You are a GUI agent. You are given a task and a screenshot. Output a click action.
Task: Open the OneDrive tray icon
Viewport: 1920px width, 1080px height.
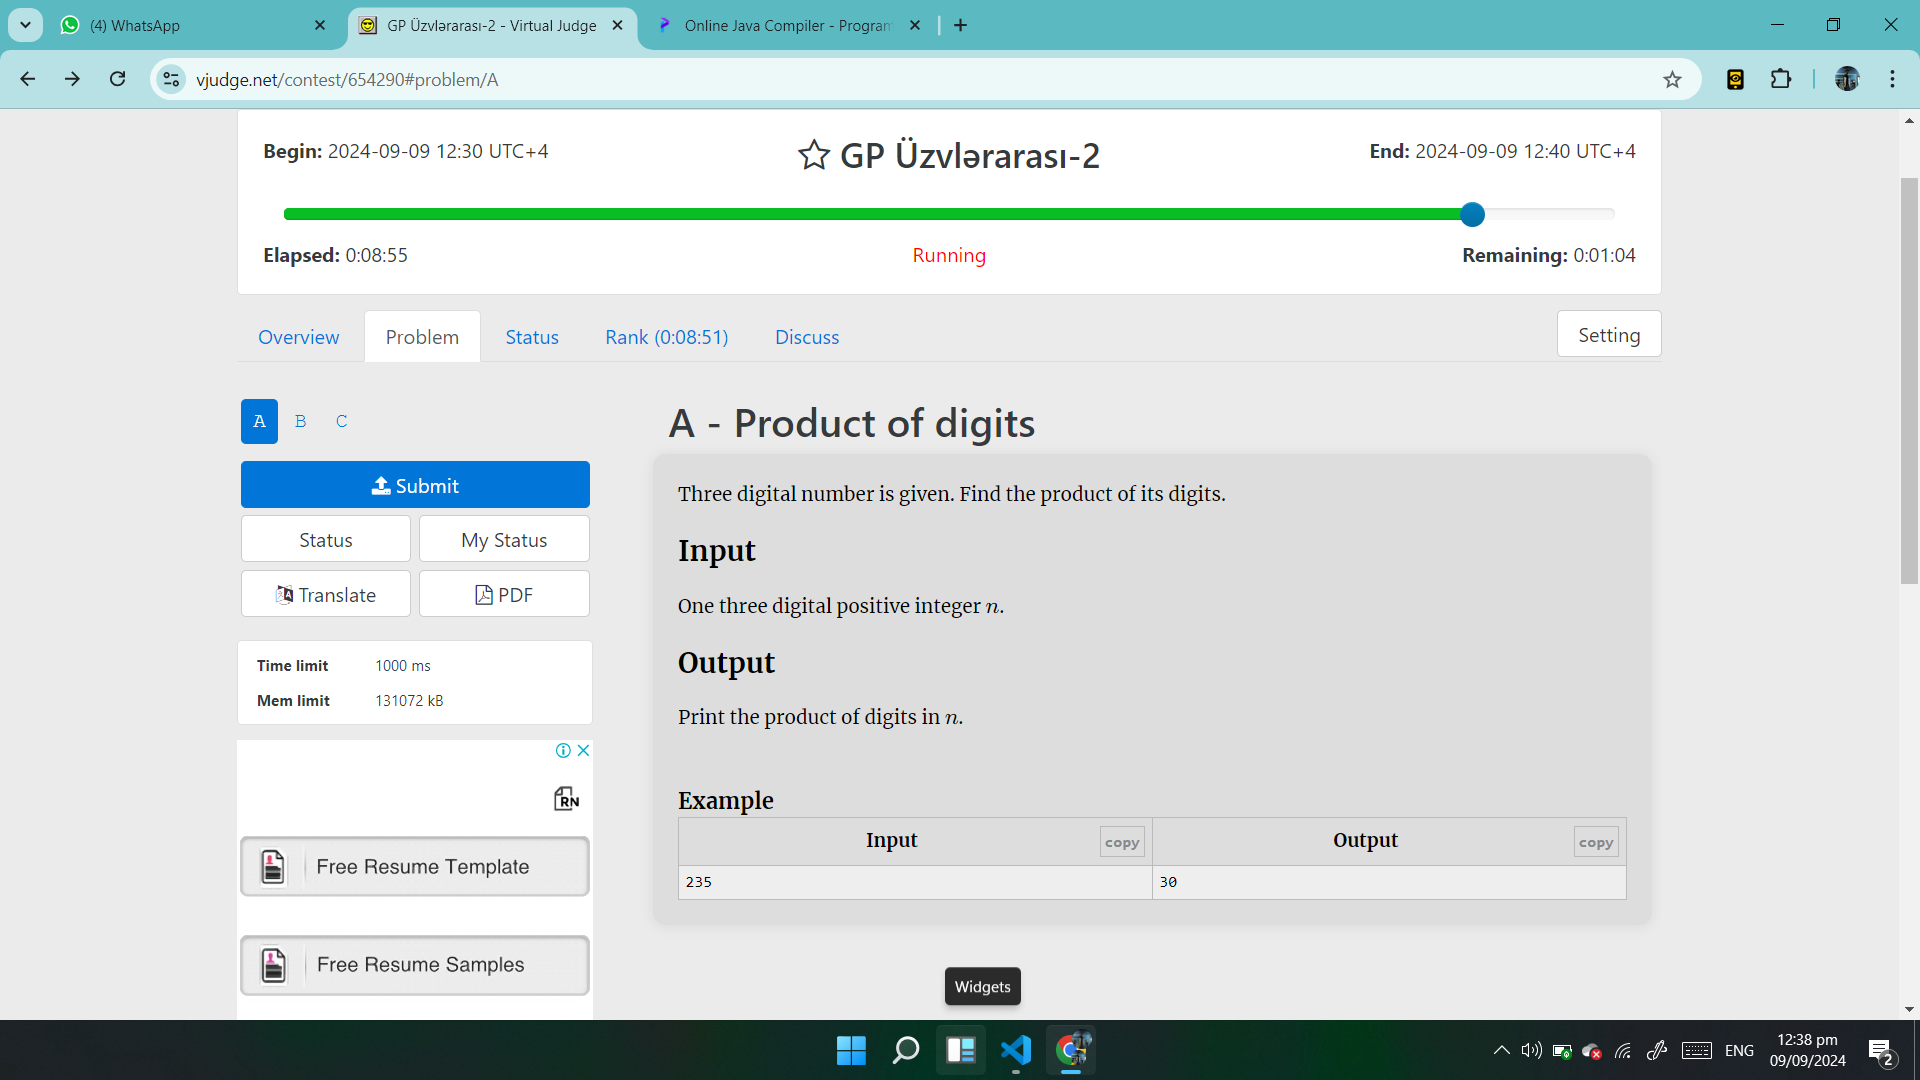(x=1592, y=1050)
